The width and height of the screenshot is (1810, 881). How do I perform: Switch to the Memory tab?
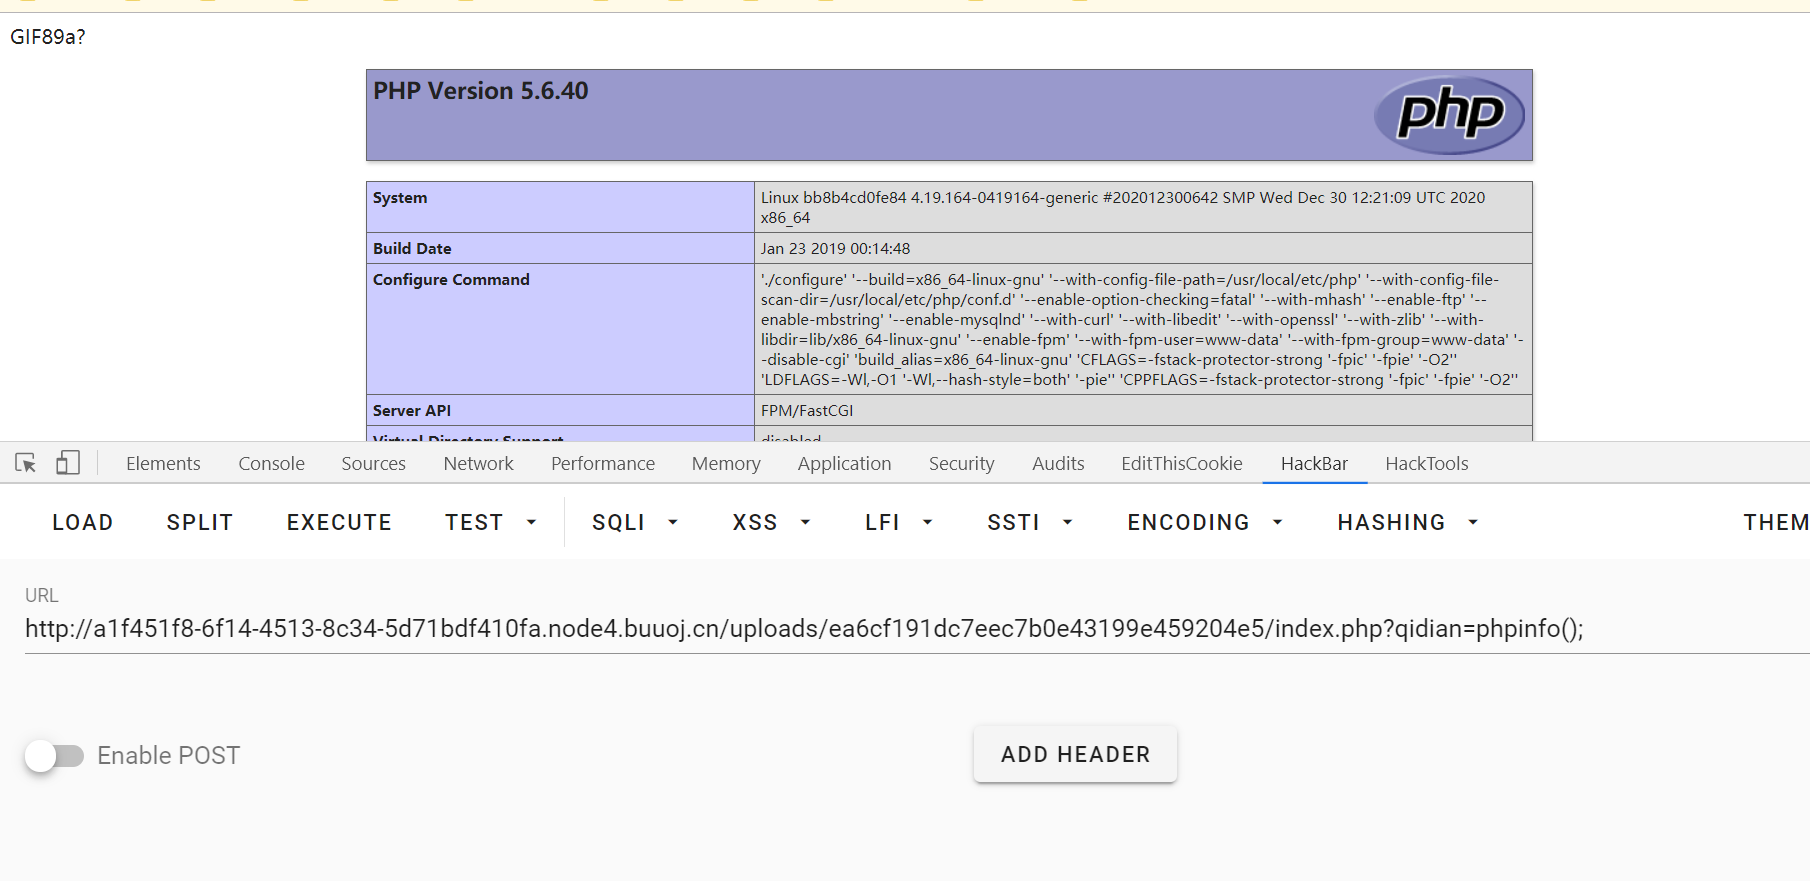[726, 463]
